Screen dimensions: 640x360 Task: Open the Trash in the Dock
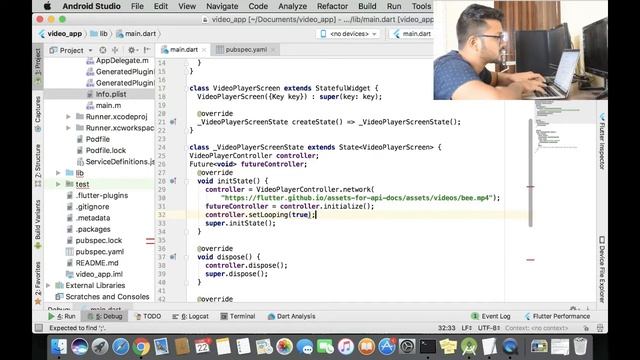tap(580, 347)
